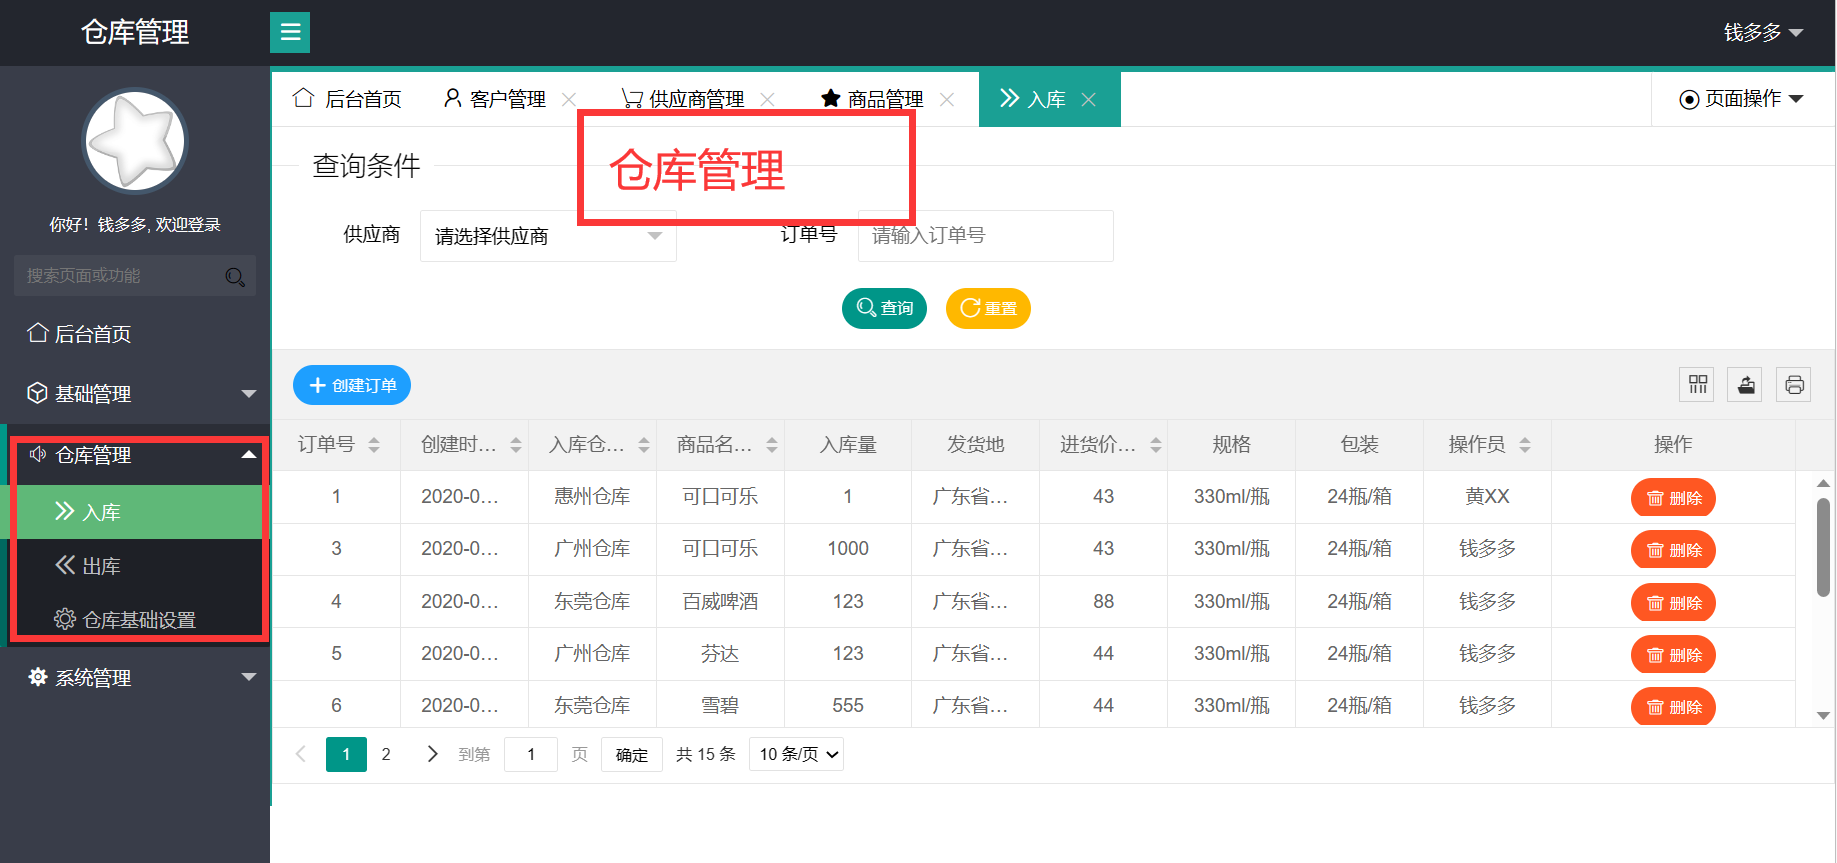Switch to the 供应商管理 tab

pos(683,99)
